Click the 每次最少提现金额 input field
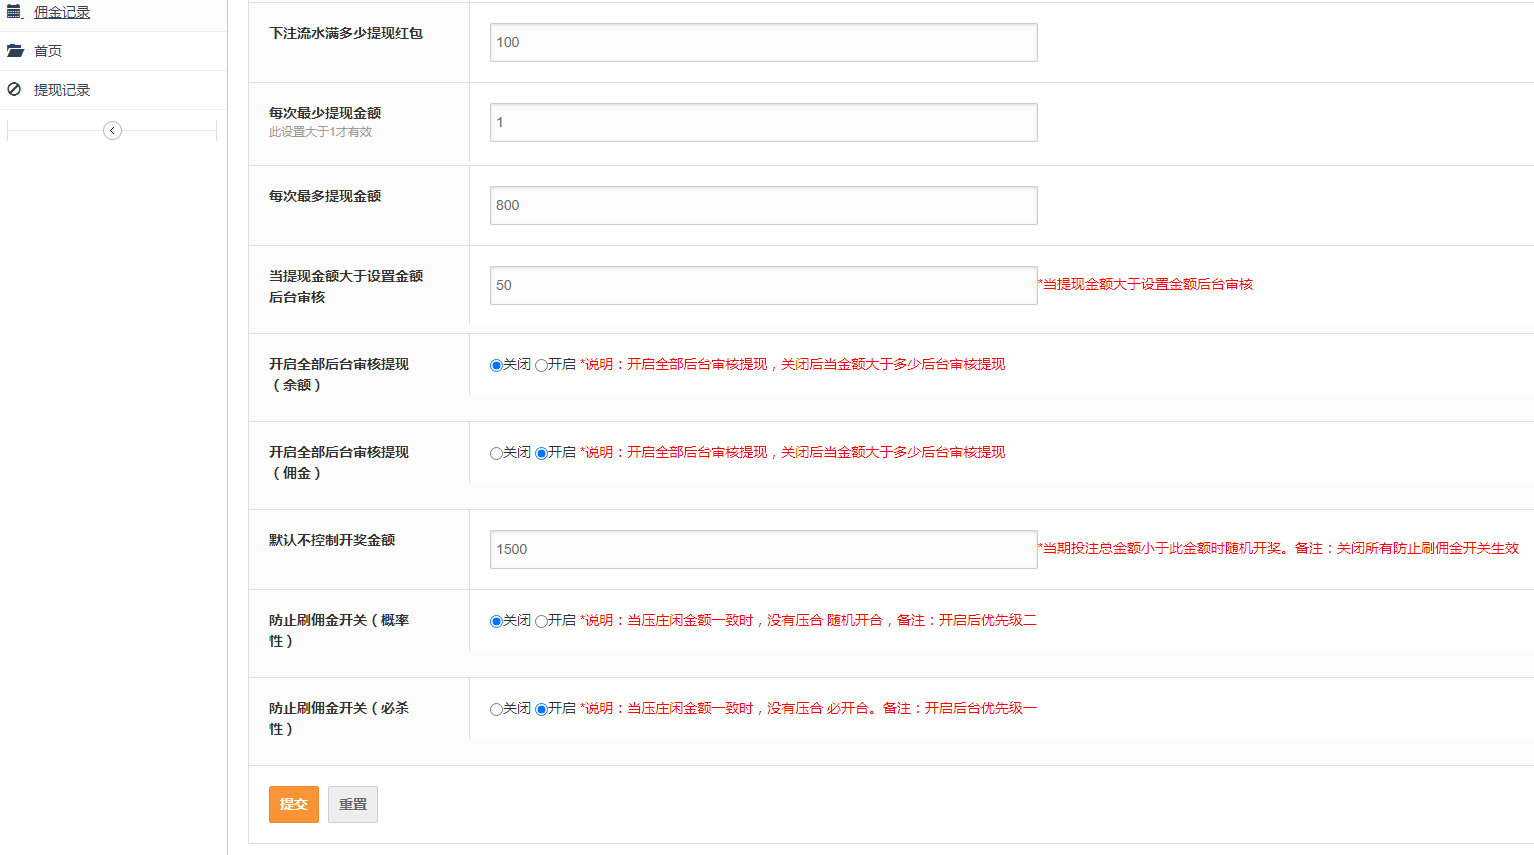The image size is (1534, 855). tap(763, 123)
